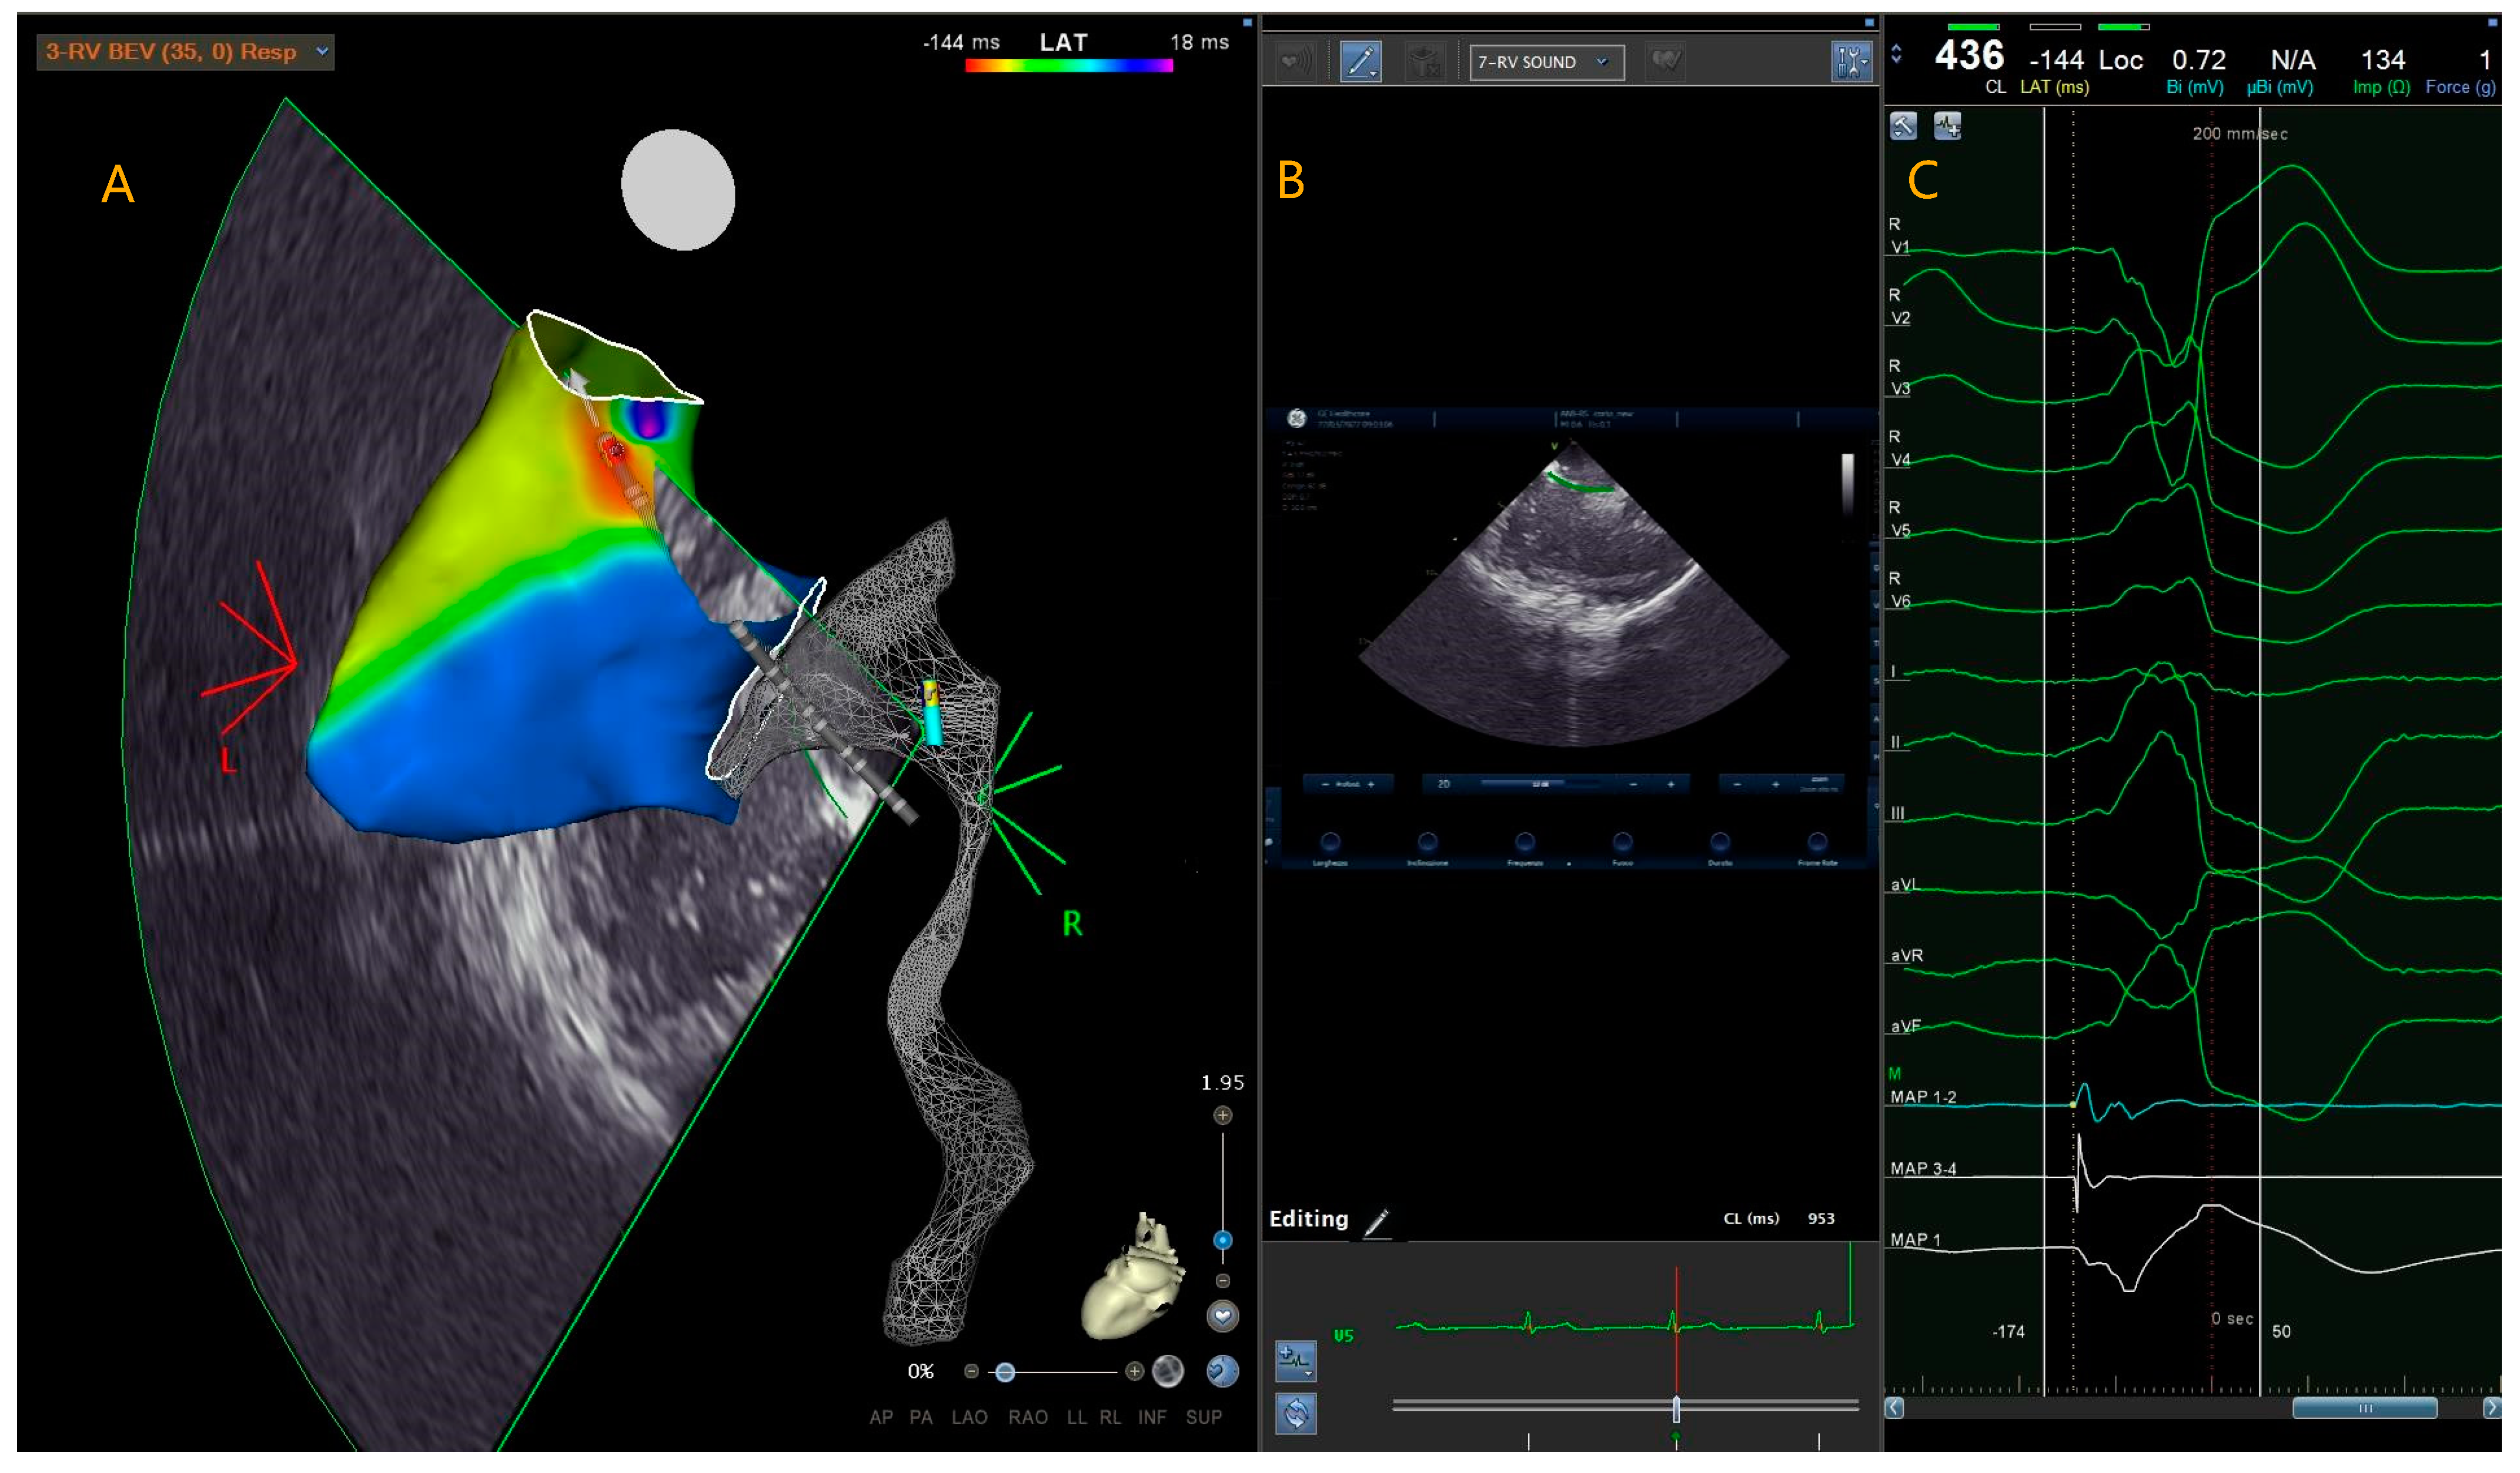
Task: Click the CL up-down stepper arrows
Action: [1897, 55]
